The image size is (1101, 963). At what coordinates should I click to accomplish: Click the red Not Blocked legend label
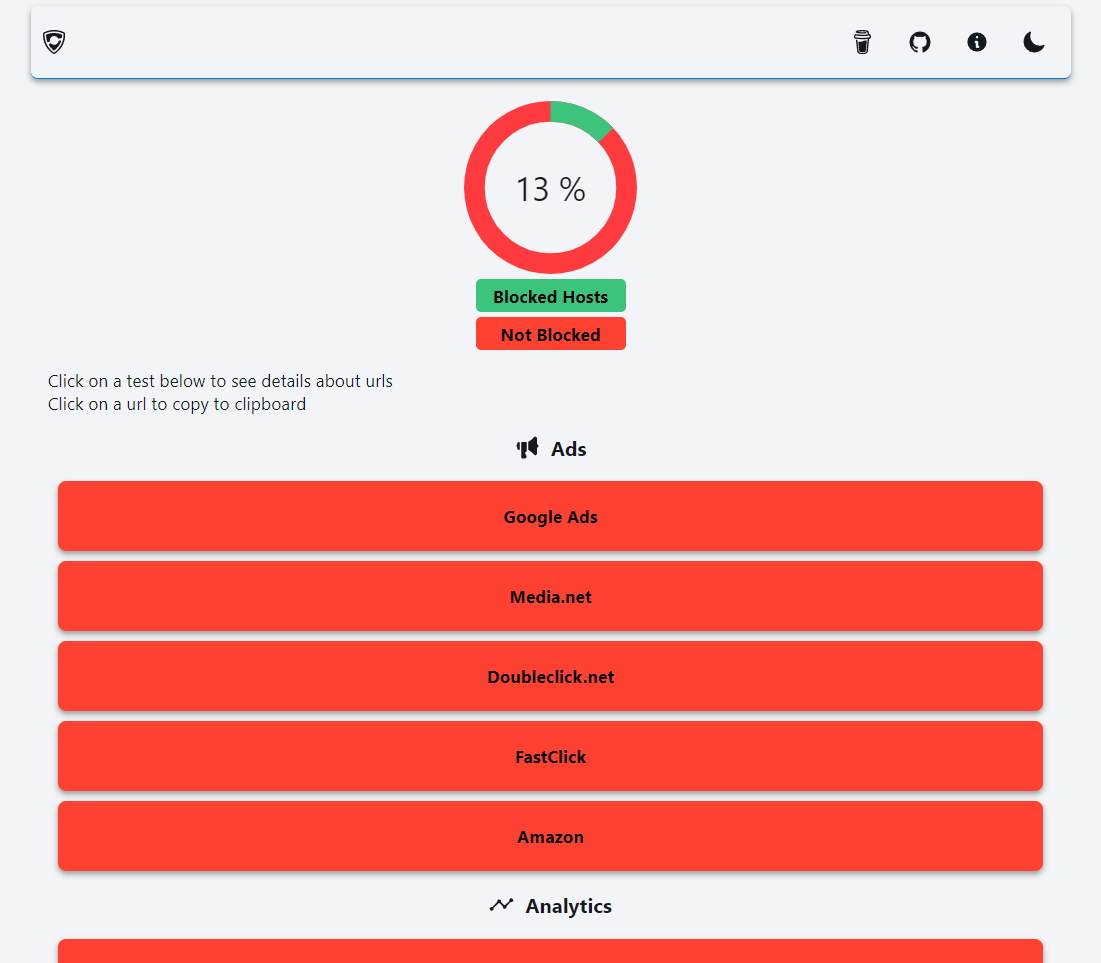pyautogui.click(x=550, y=335)
